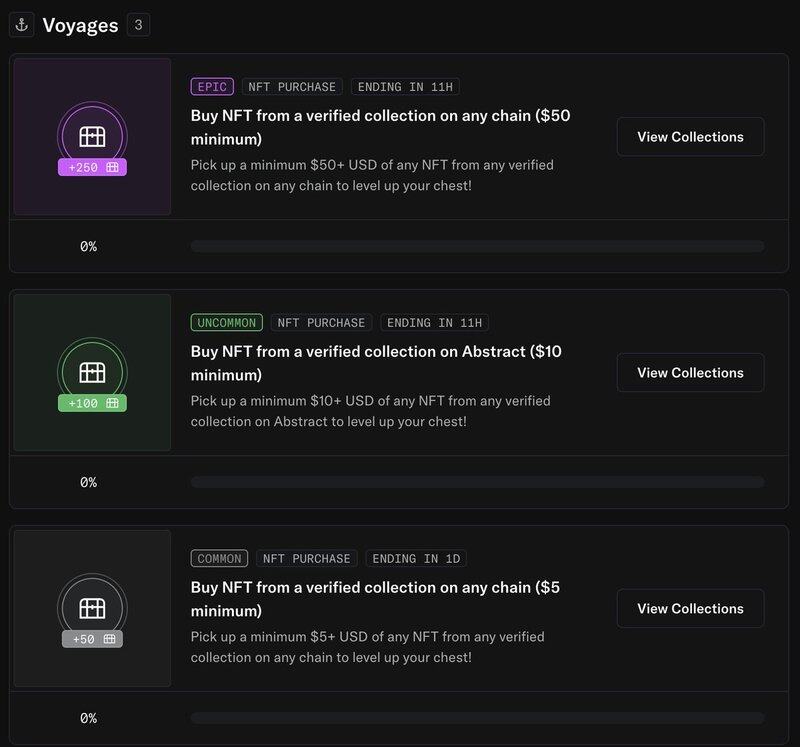Select the COMMON rarity tag
Image resolution: width=800 pixels, height=747 pixels.
pyautogui.click(x=219, y=558)
